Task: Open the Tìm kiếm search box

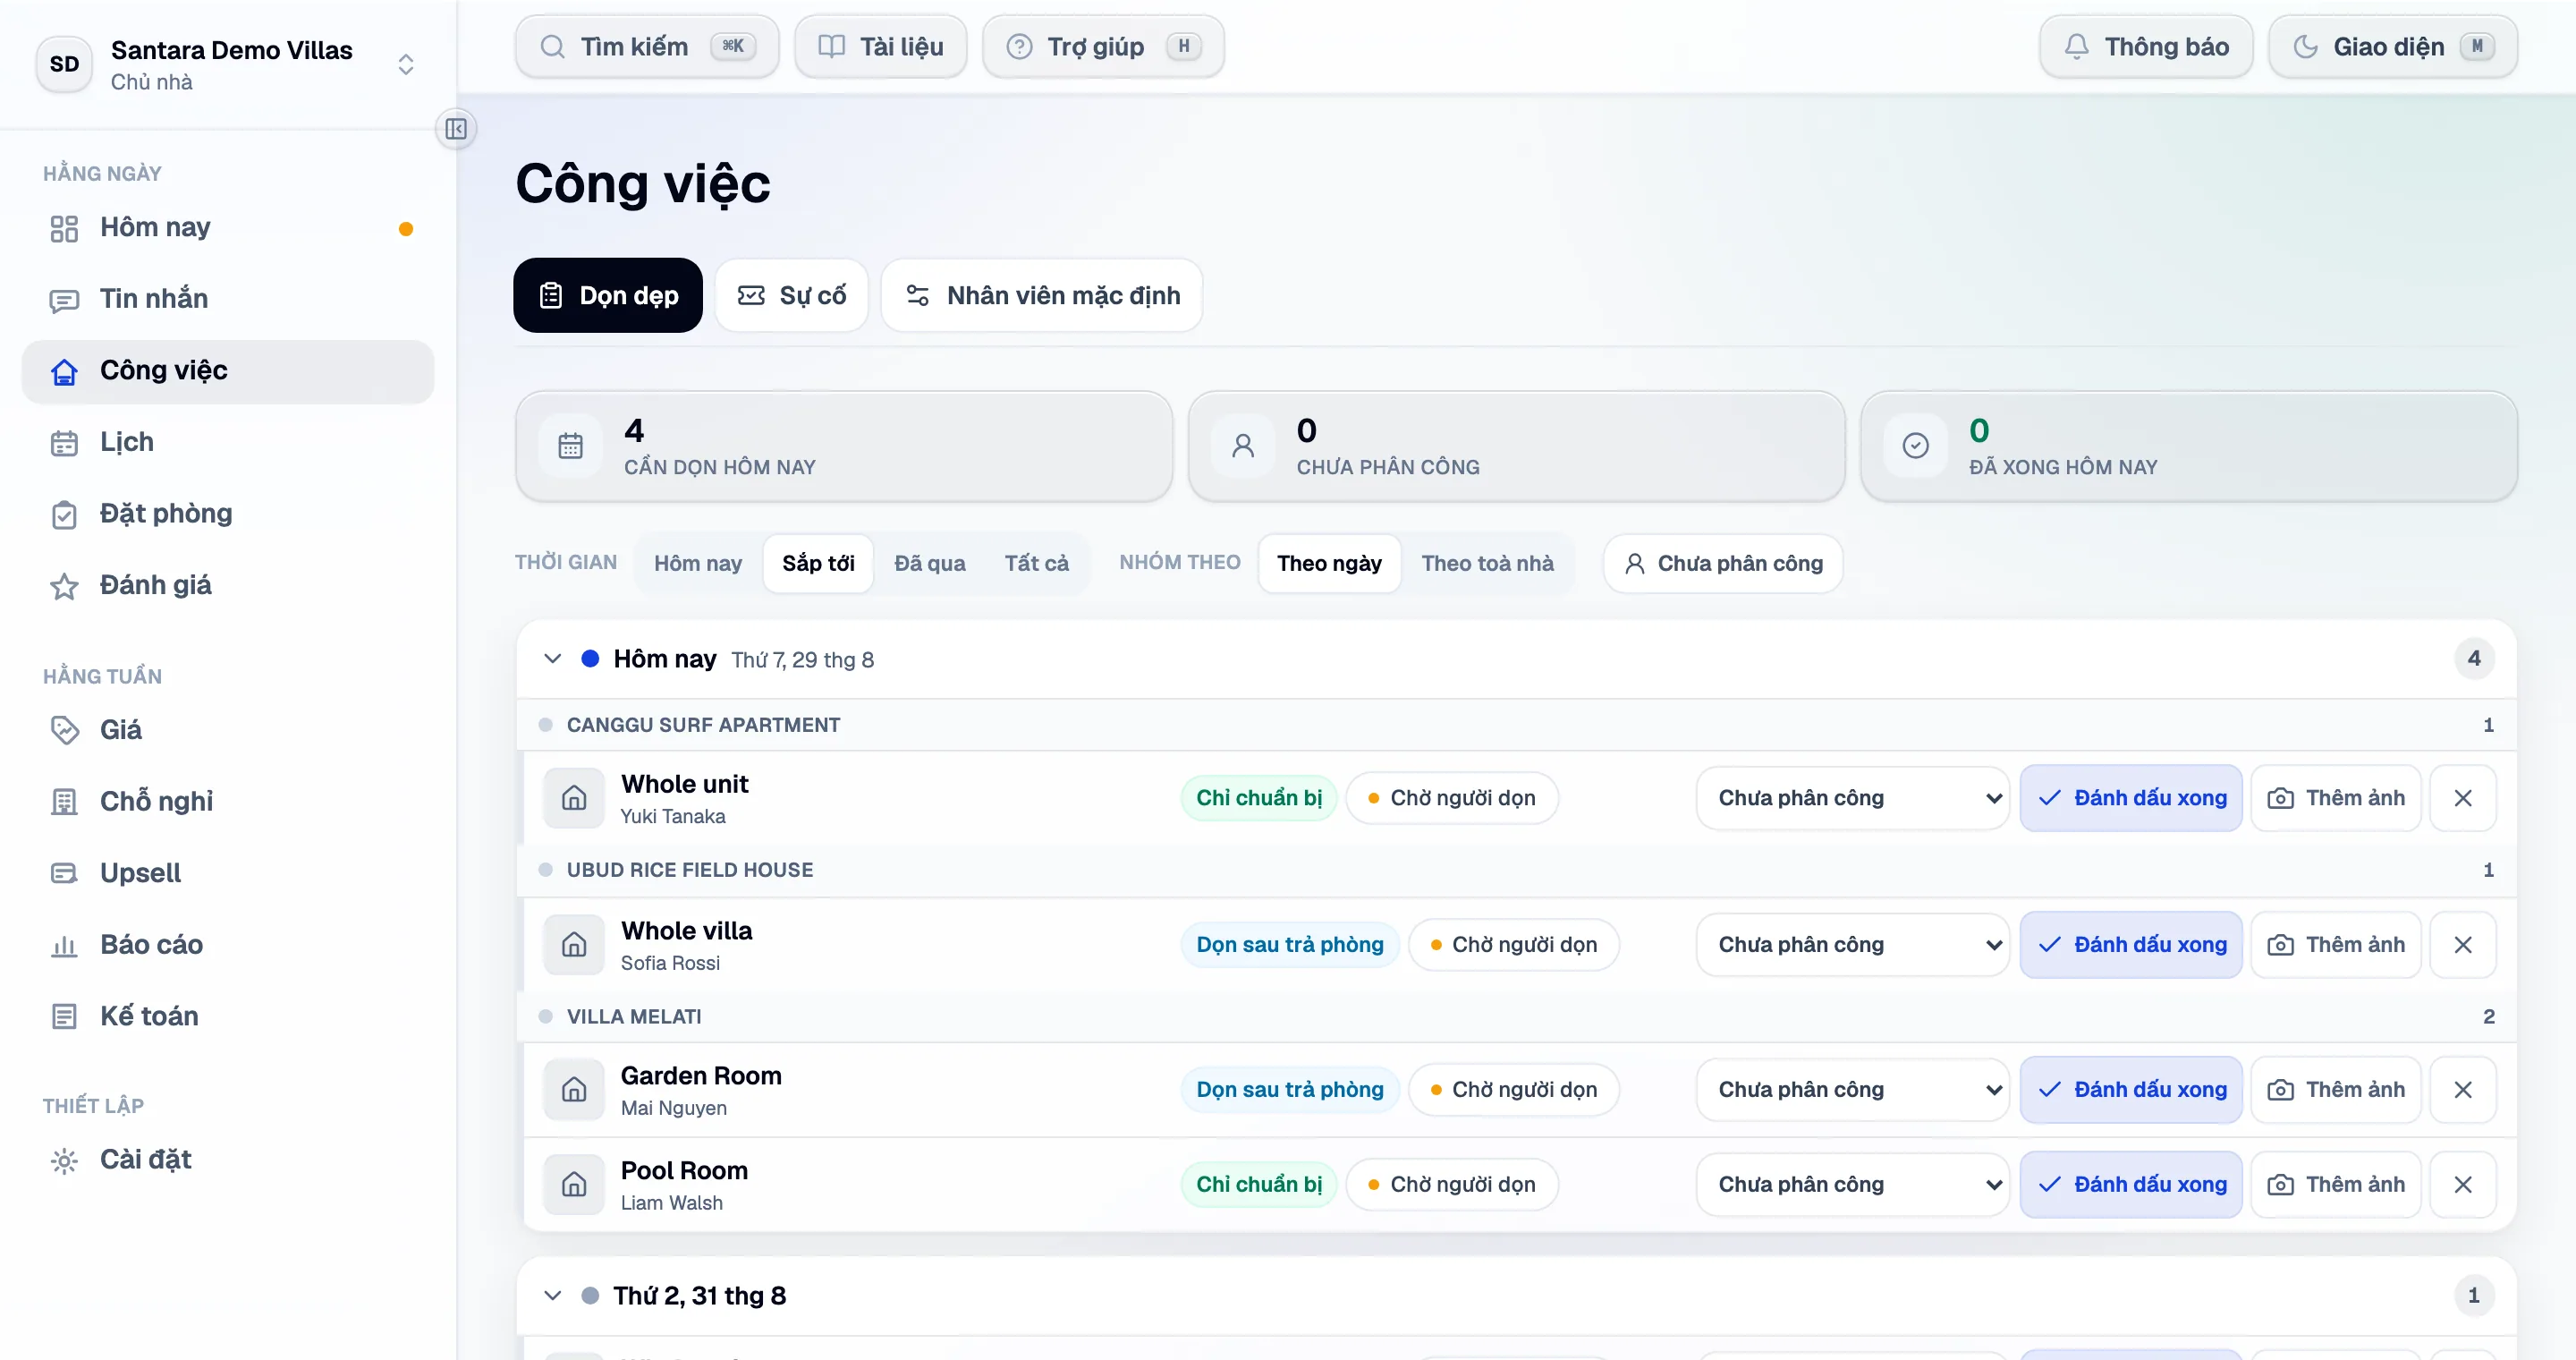Action: coord(647,47)
